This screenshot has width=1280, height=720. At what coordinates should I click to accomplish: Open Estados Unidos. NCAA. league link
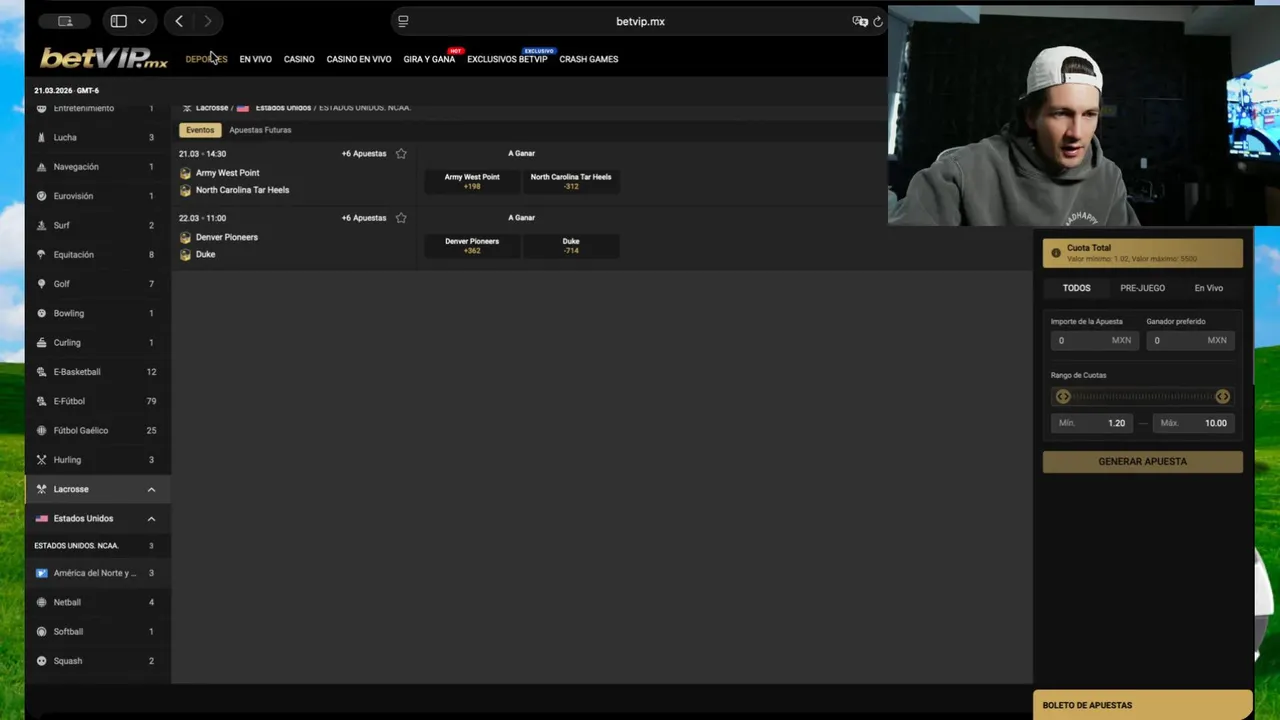[x=76, y=546]
